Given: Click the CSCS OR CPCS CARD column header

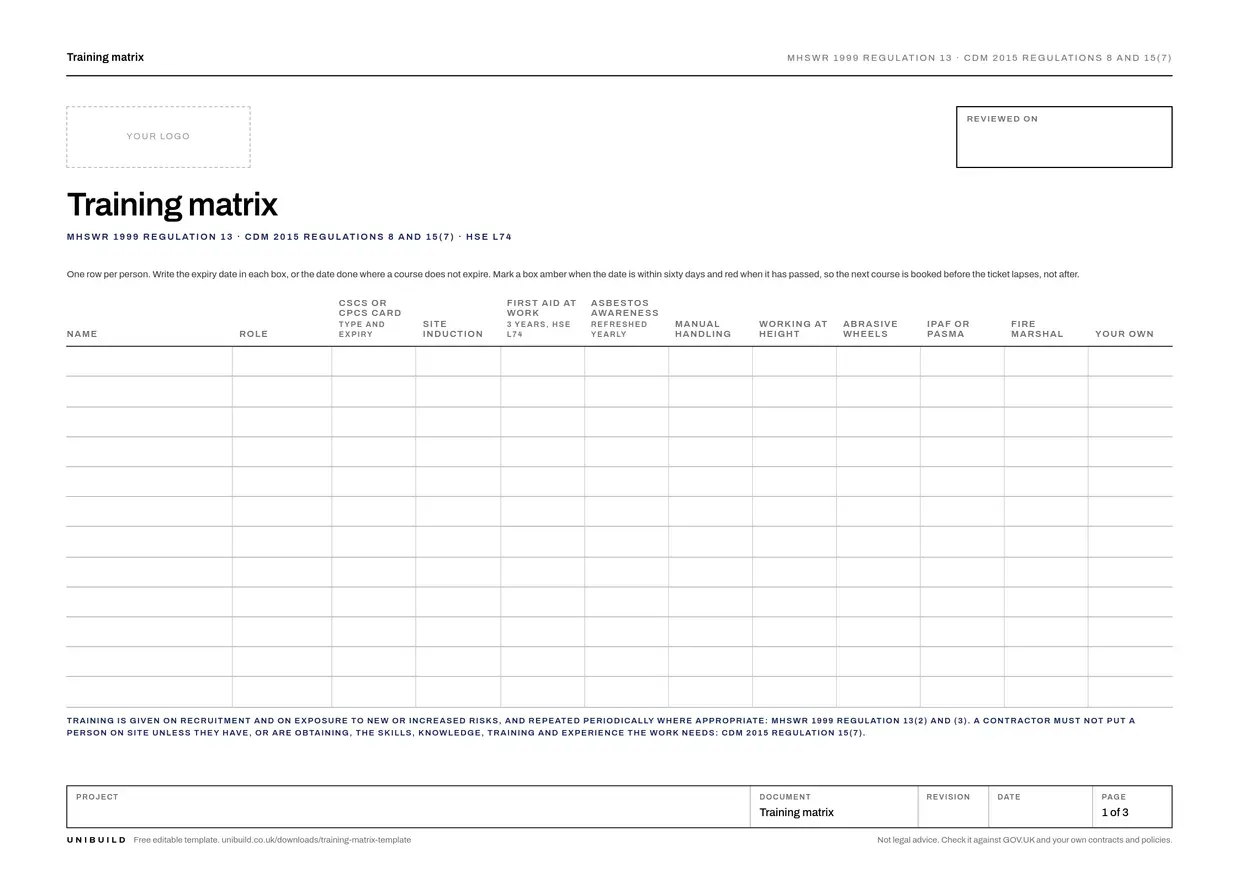Looking at the screenshot, I should [370, 318].
